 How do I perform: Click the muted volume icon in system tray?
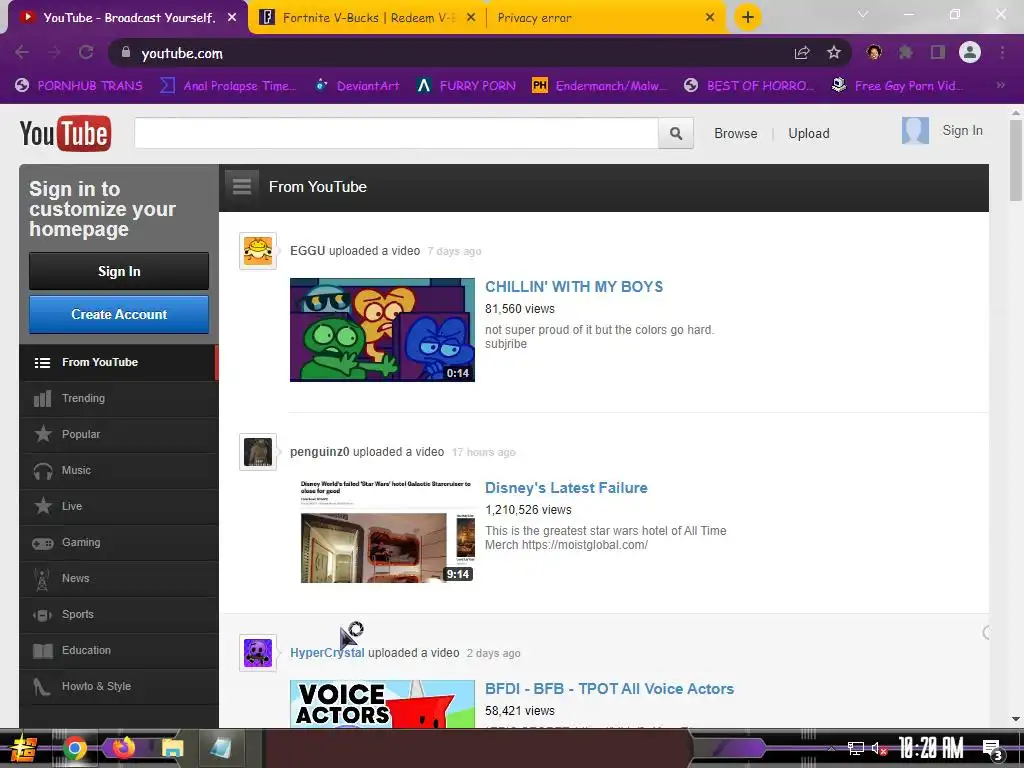pos(879,748)
